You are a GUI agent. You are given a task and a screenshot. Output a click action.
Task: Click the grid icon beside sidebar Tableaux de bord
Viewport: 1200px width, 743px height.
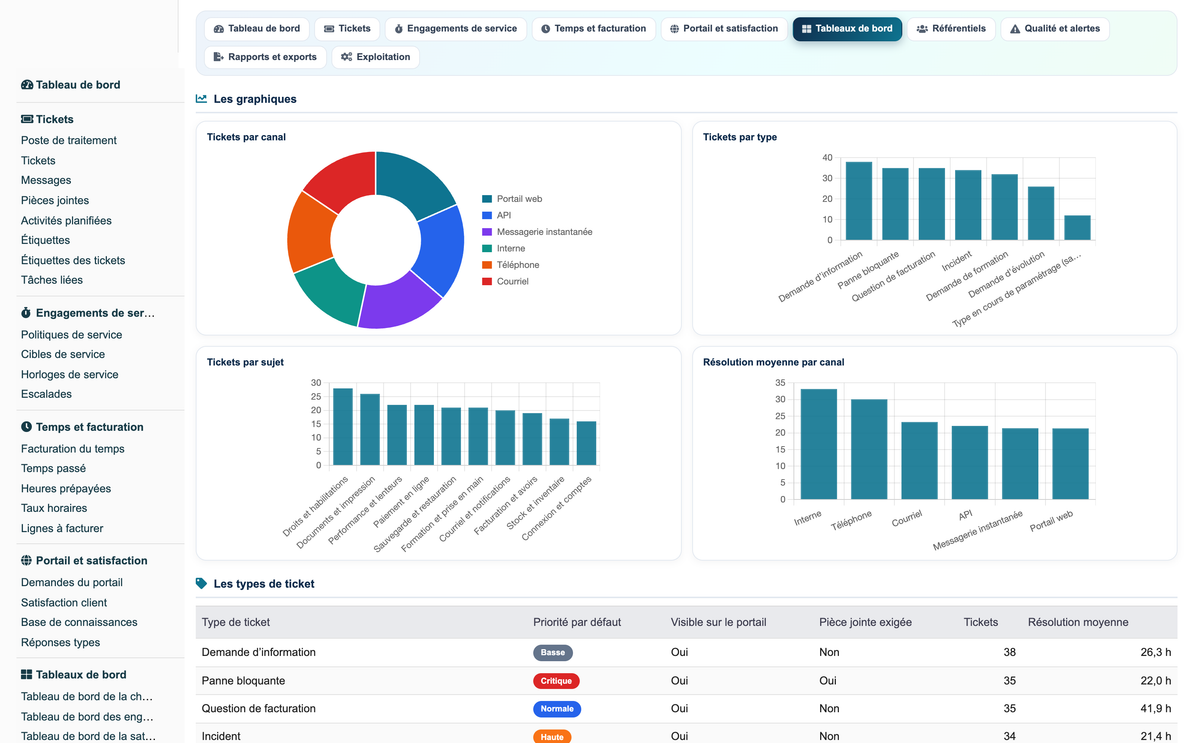[x=27, y=675]
